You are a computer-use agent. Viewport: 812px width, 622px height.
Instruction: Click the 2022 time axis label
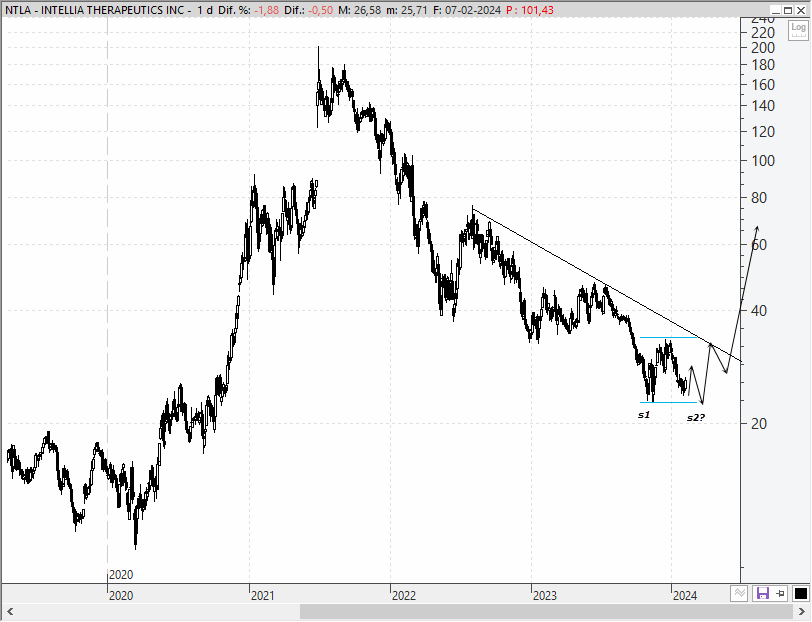pos(404,596)
